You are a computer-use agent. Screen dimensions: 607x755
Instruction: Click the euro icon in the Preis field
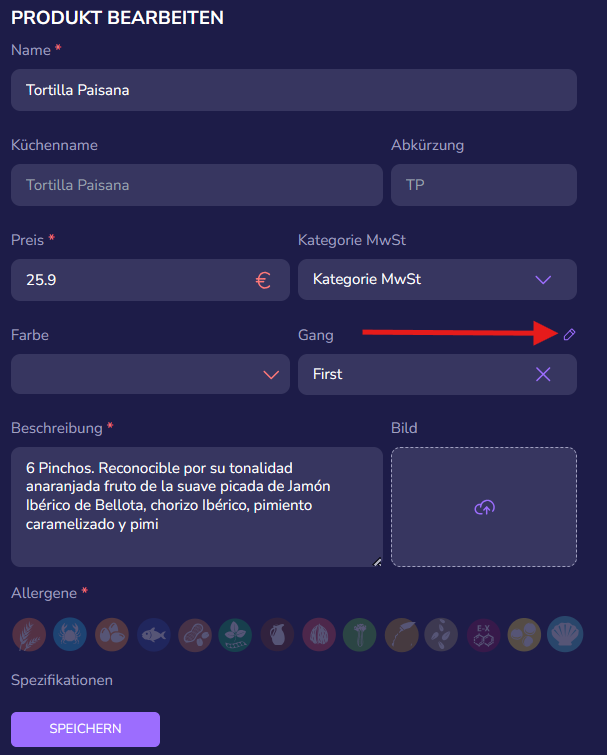pyautogui.click(x=263, y=280)
